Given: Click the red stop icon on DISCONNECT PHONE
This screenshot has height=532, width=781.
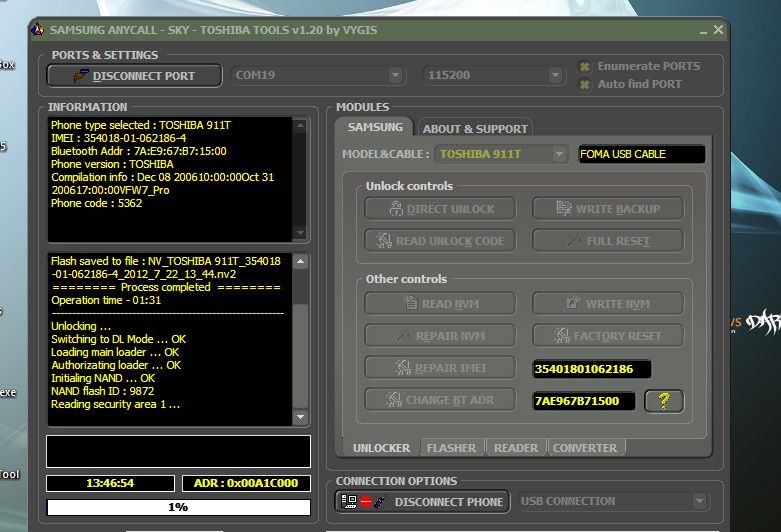Looking at the screenshot, I should (366, 502).
